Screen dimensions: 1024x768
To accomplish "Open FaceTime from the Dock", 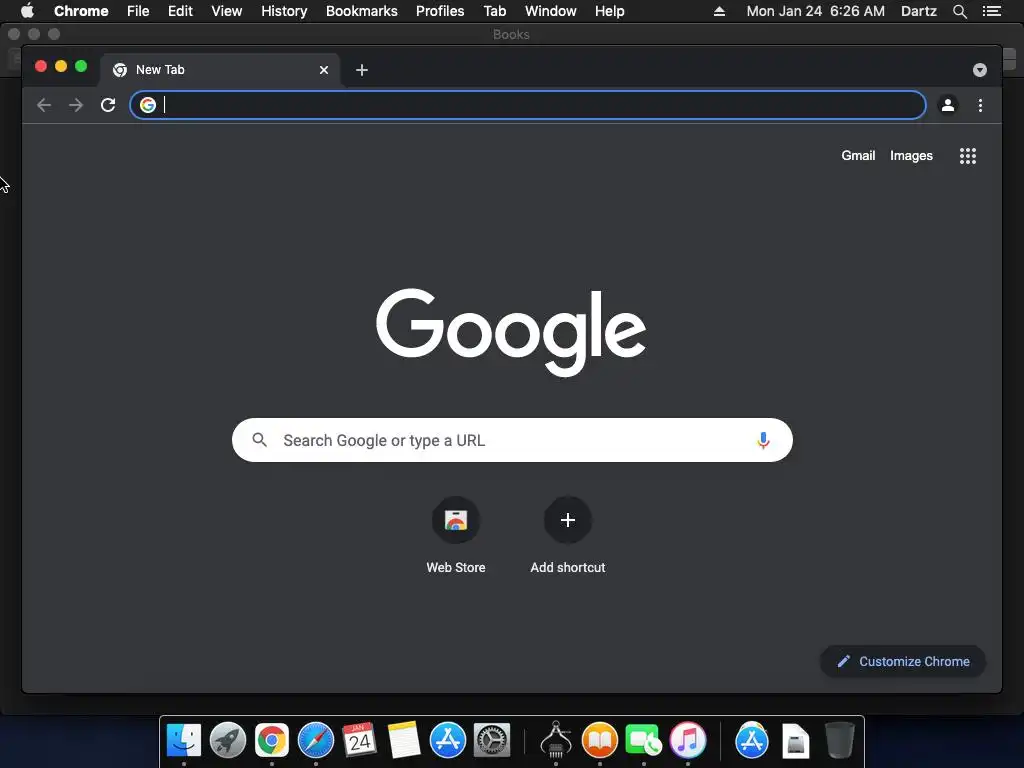I will pos(643,741).
